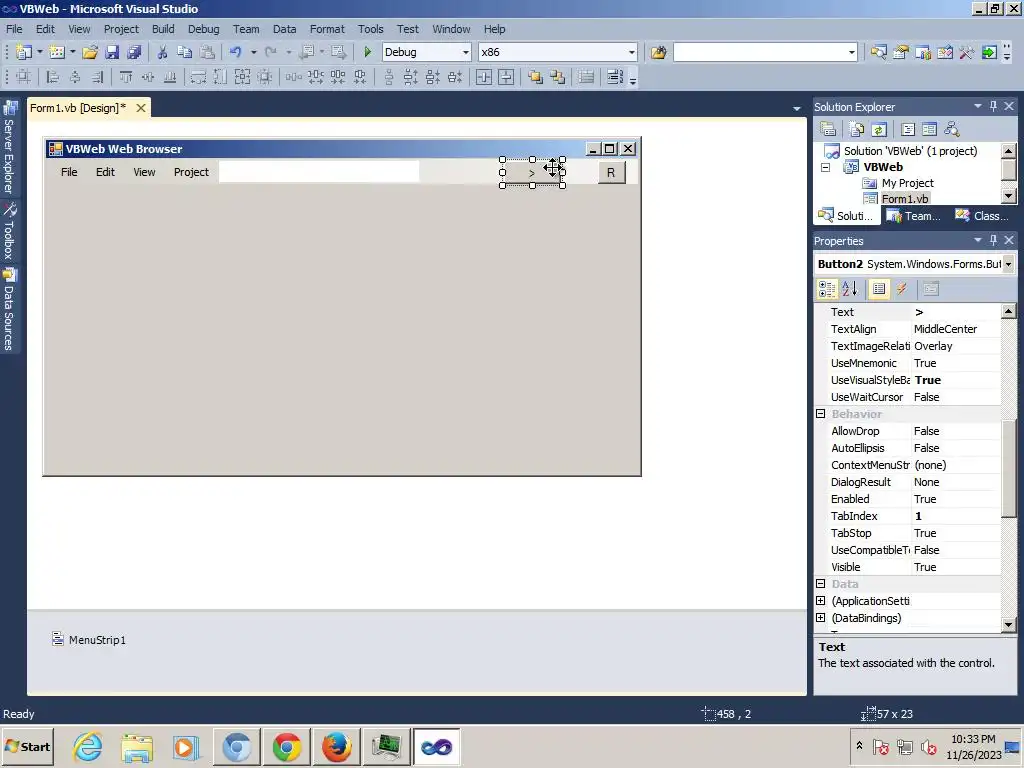This screenshot has height=768, width=1024.
Task: Open Format menu
Action: tap(327, 29)
